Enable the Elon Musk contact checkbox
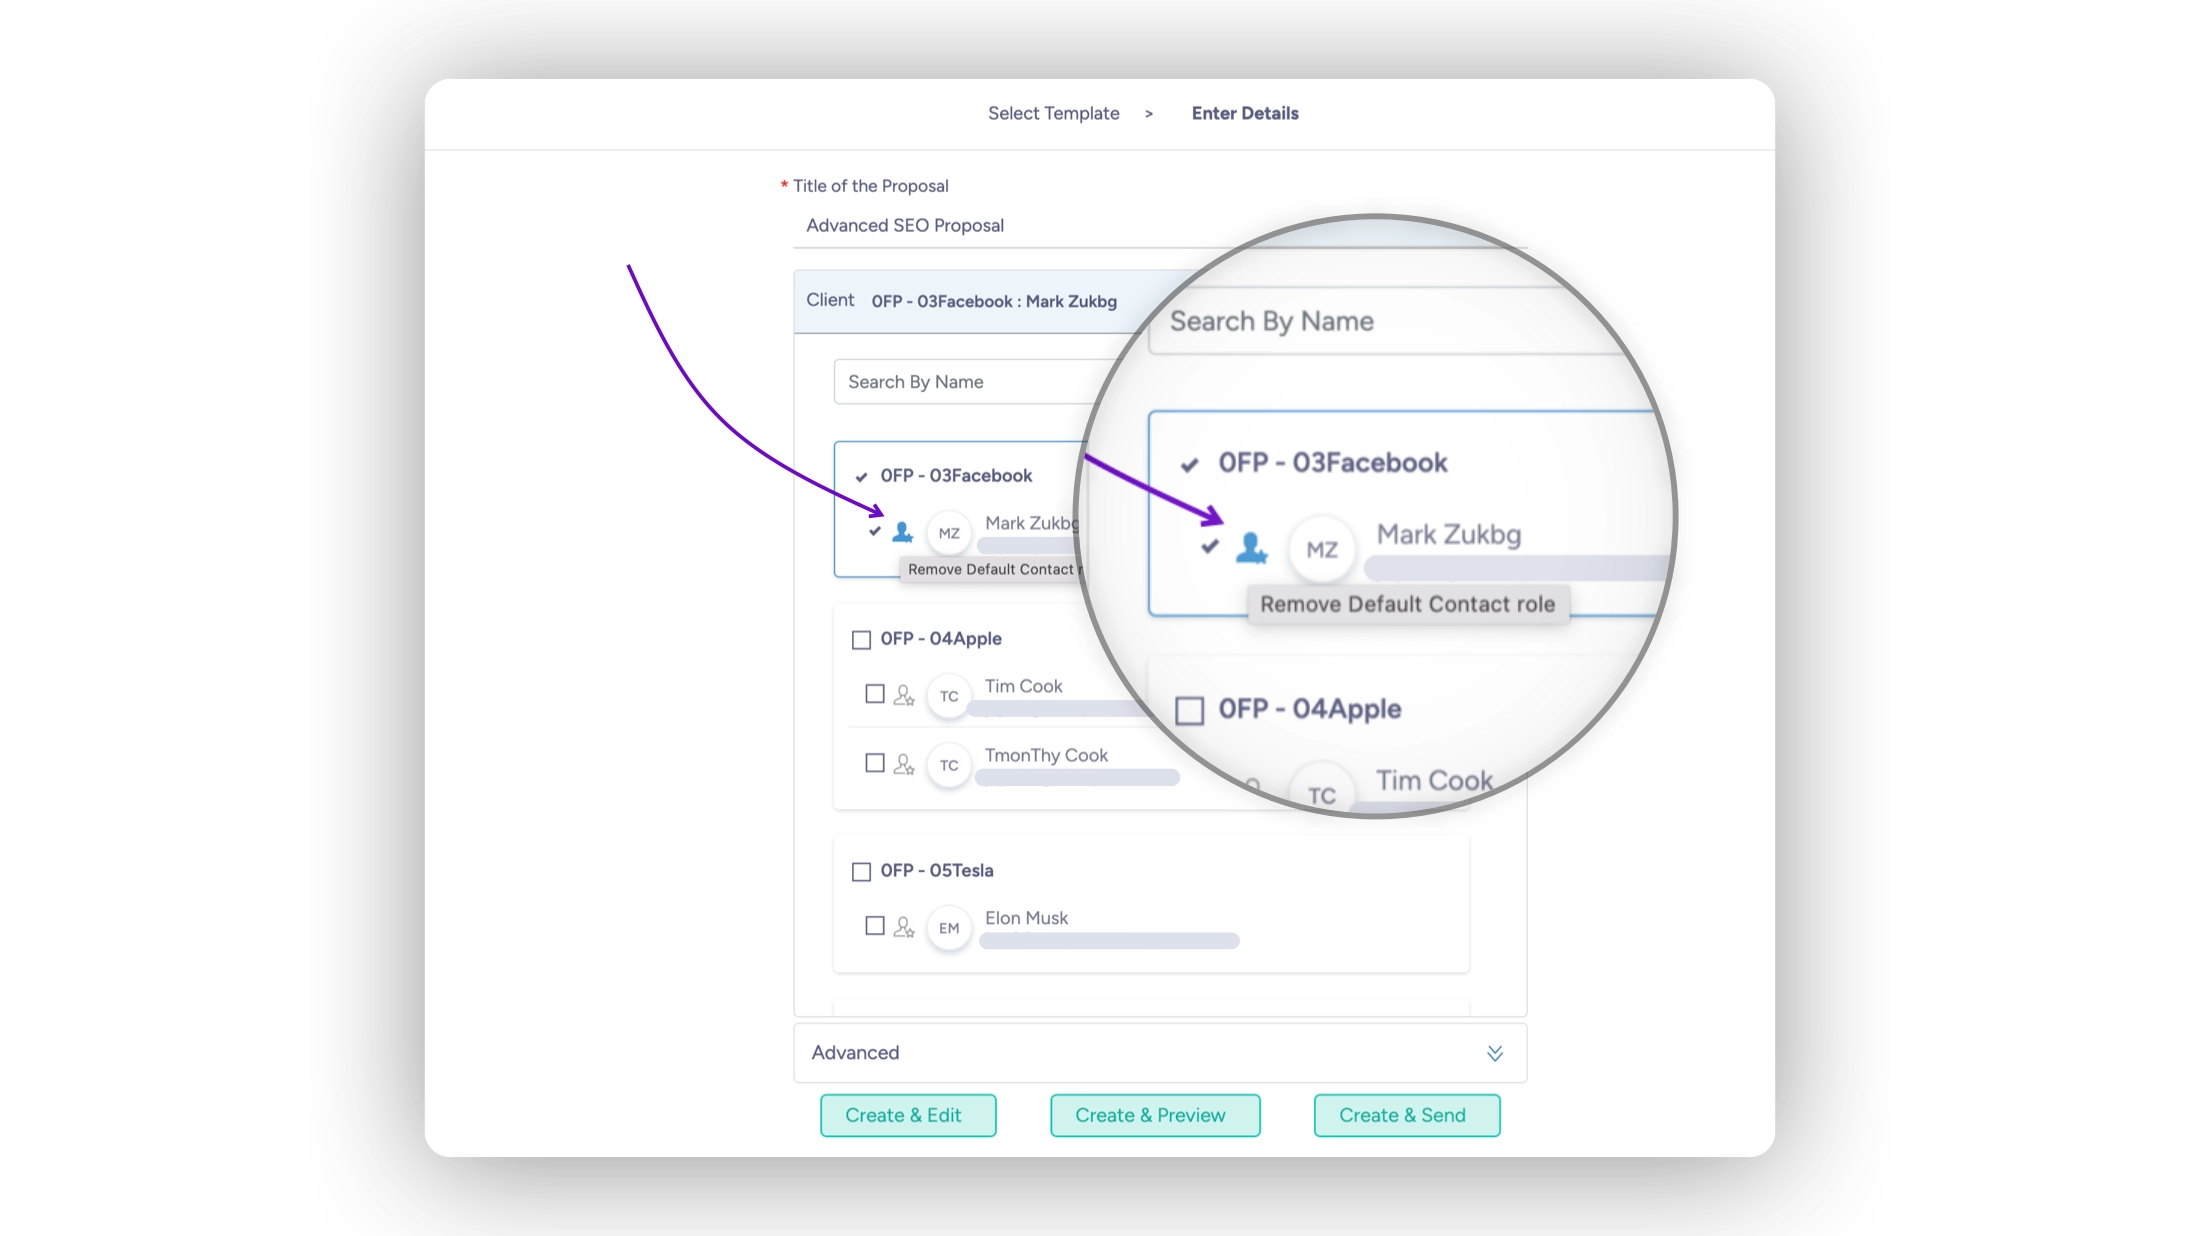Viewport: 2200px width, 1236px height. (875, 926)
